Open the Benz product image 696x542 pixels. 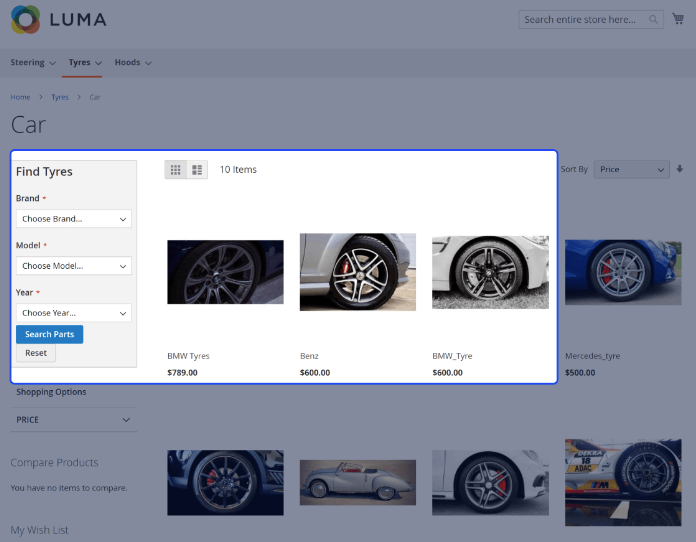[x=358, y=272]
